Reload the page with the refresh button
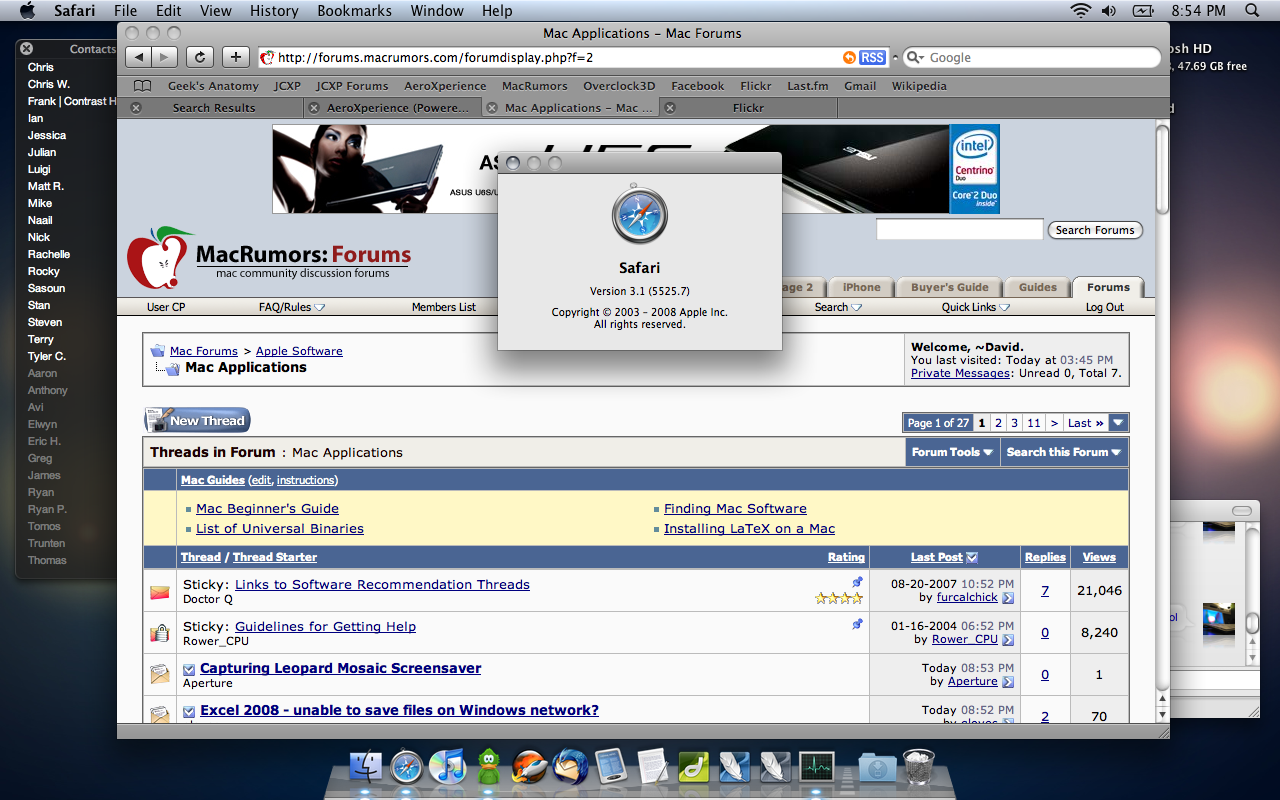The width and height of the screenshot is (1280, 800). (x=200, y=57)
